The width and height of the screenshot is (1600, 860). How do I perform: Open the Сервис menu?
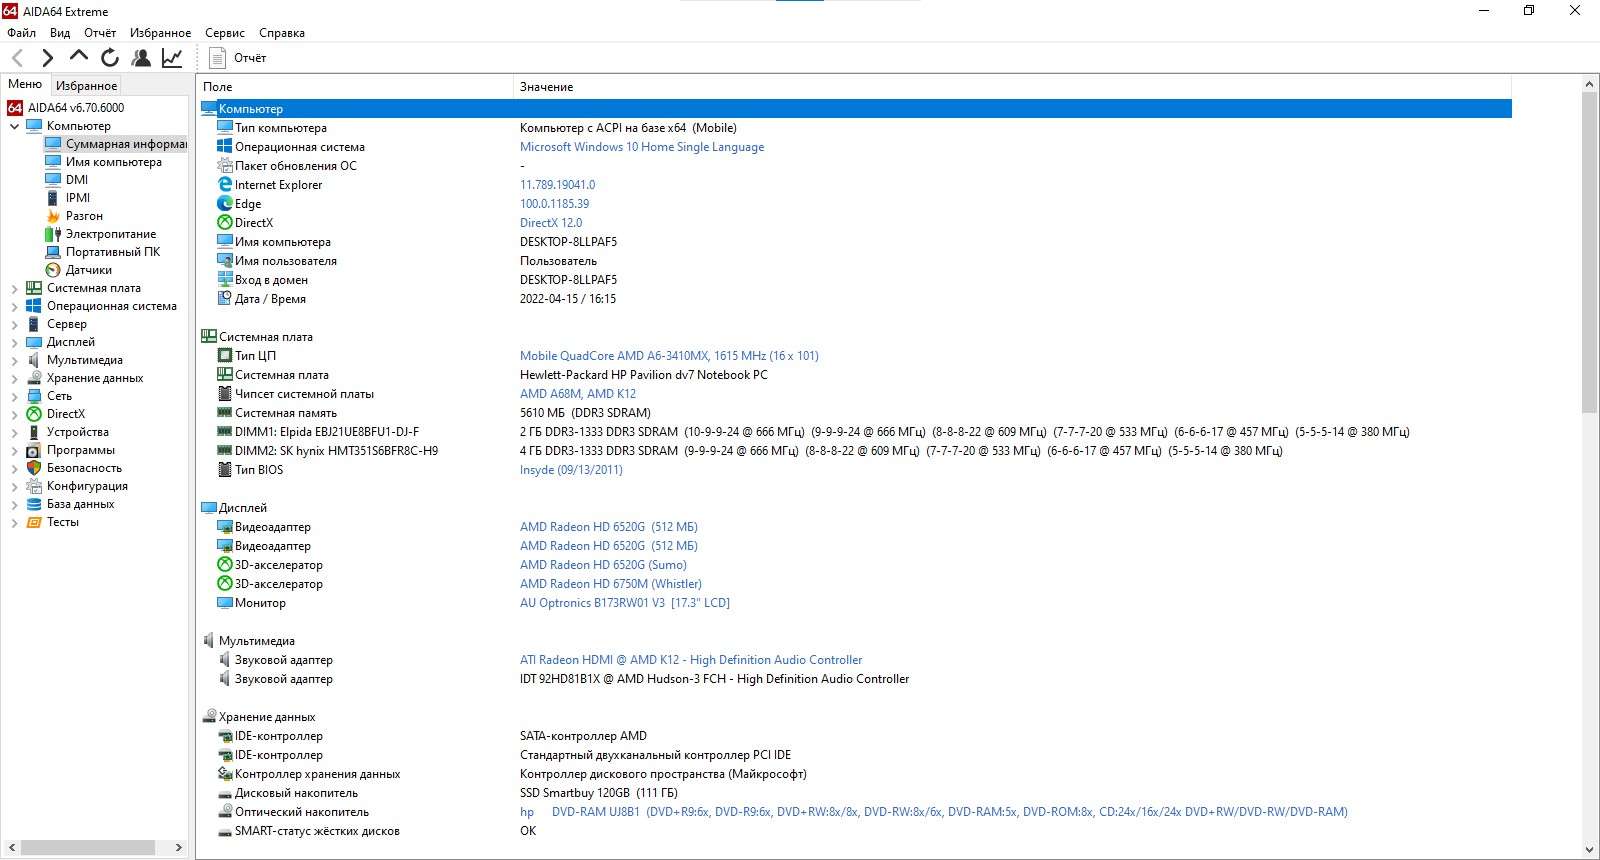click(225, 33)
